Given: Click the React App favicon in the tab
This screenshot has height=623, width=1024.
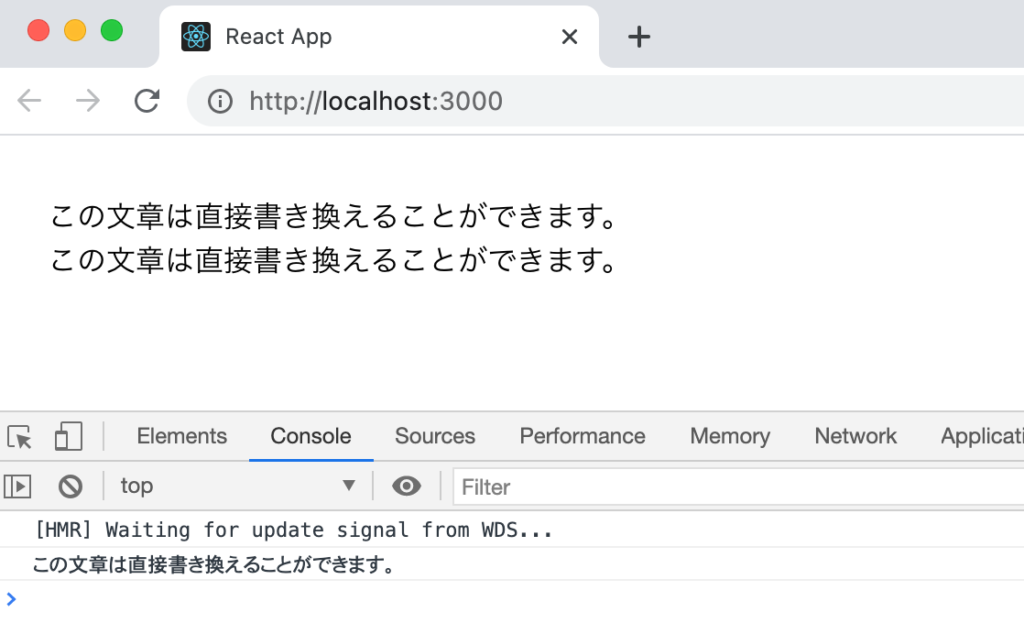Looking at the screenshot, I should (196, 36).
